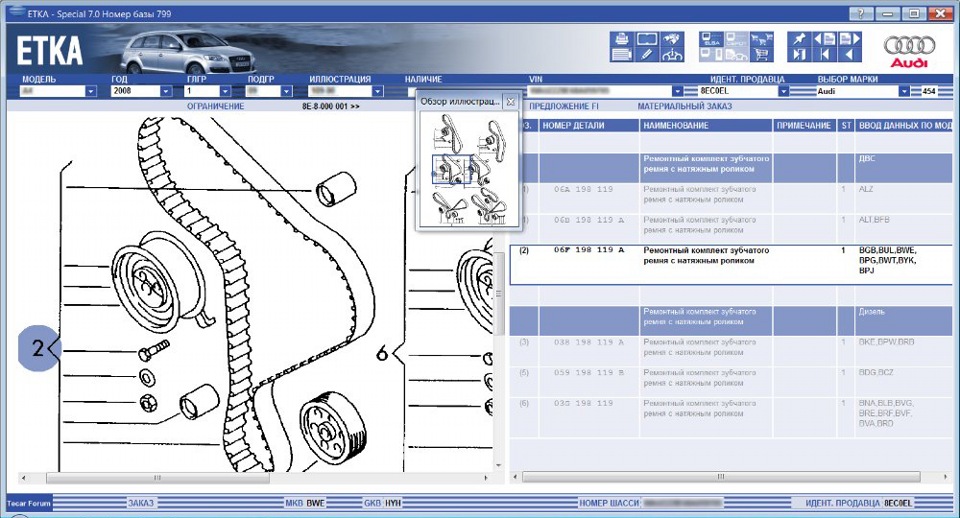Click the greyed monitor and phone icon
Viewport: 960px width, 518px height.
[x=711, y=54]
